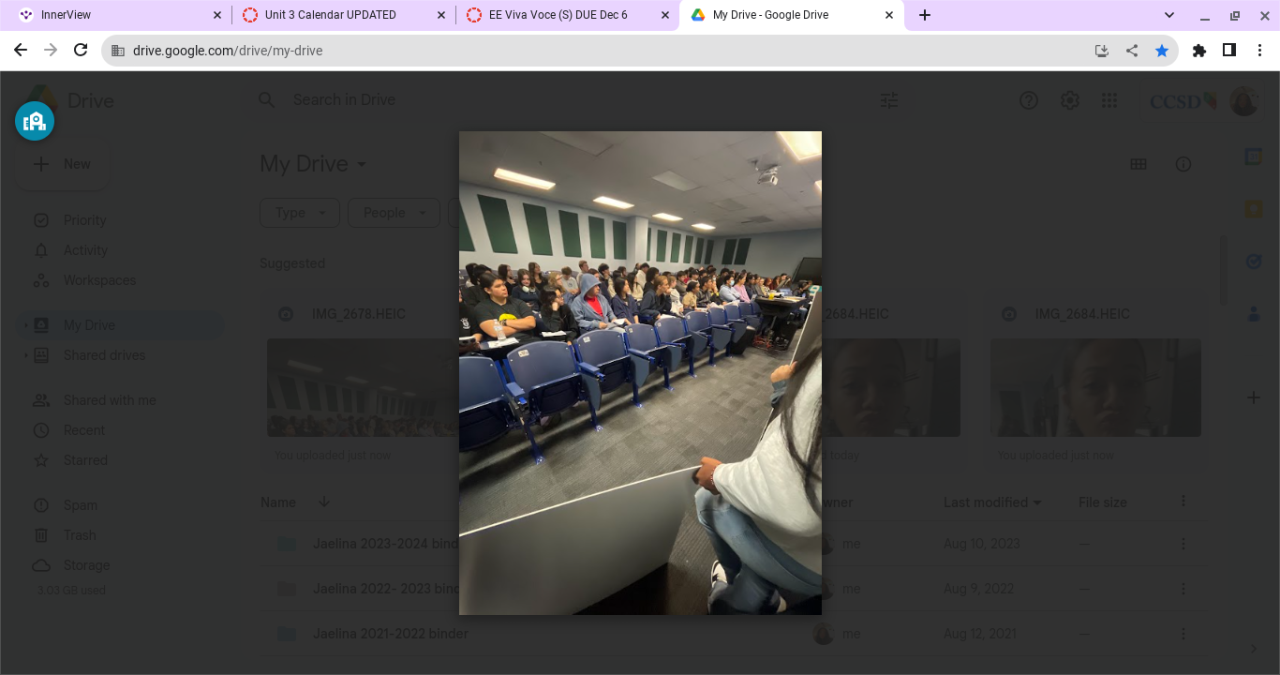Toggle sort direction arrow next to Name
The image size is (1280, 675).
pyautogui.click(x=324, y=502)
